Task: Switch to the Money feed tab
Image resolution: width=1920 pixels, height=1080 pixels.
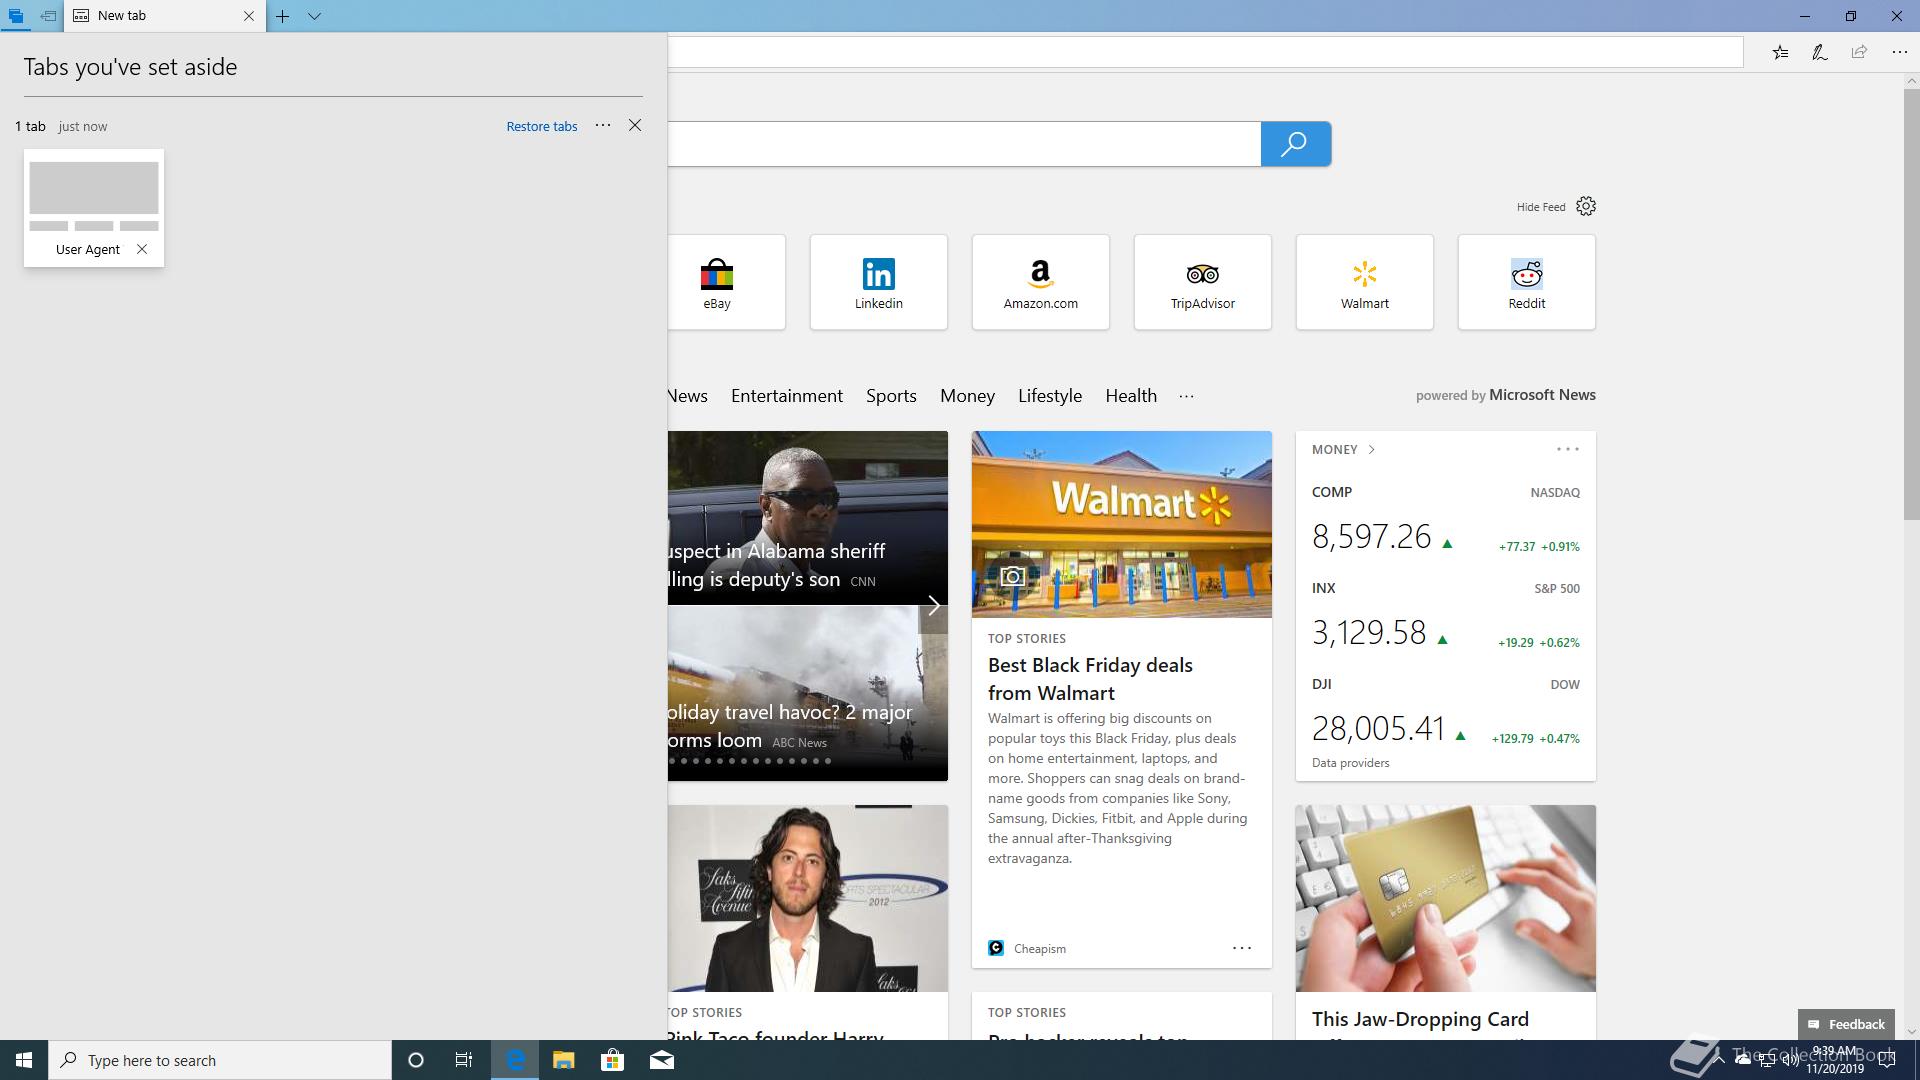Action: 967,396
